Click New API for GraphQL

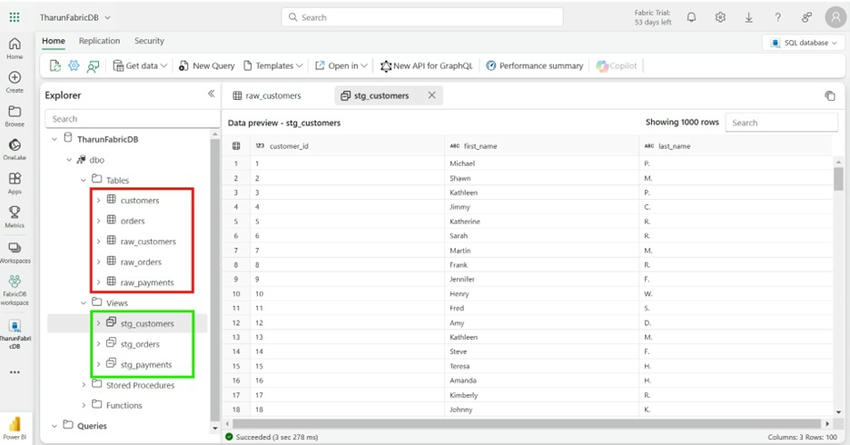coord(427,66)
